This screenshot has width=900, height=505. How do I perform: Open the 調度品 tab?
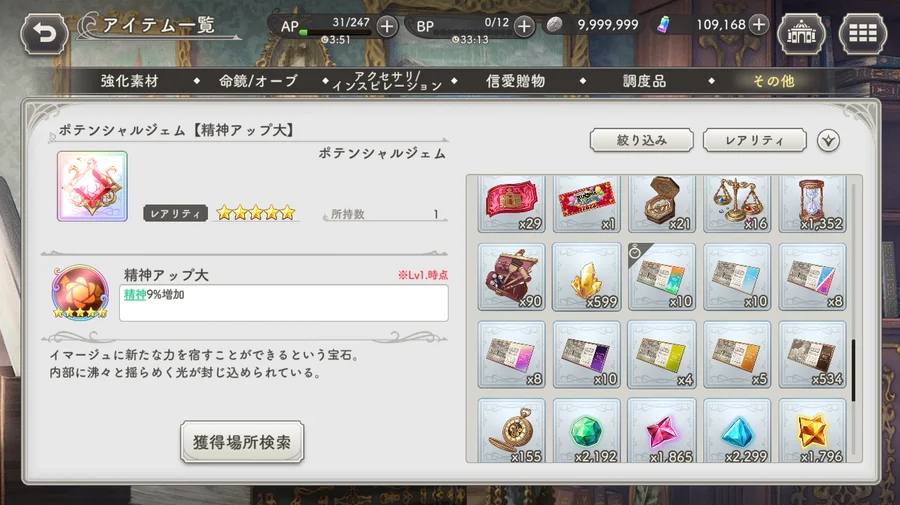(645, 81)
